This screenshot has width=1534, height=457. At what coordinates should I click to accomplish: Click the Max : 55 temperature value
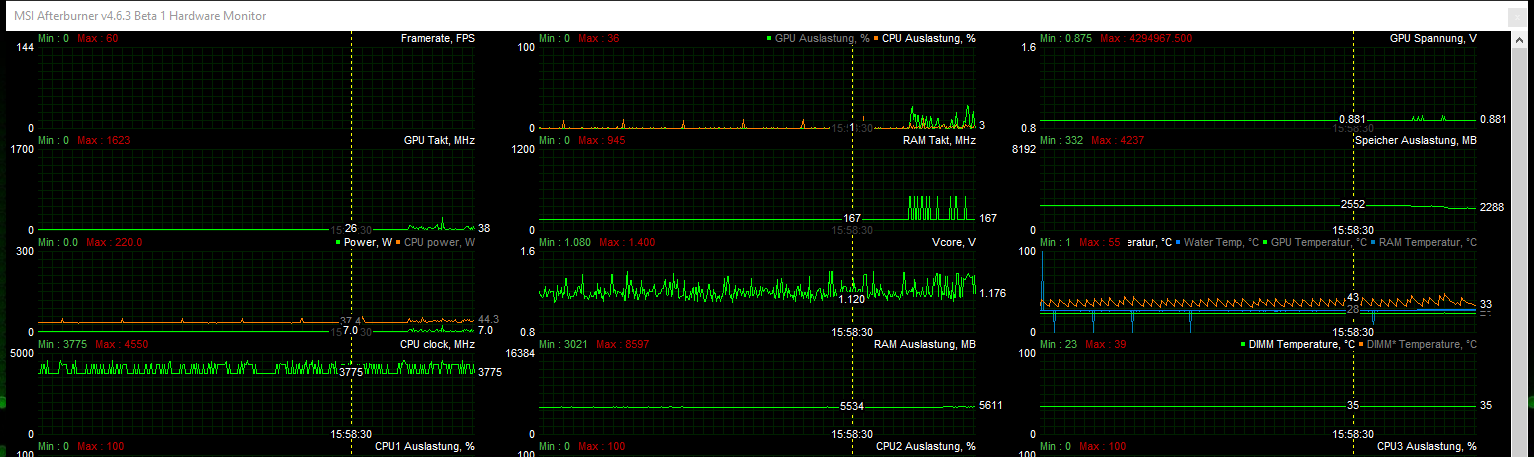(x=1100, y=242)
